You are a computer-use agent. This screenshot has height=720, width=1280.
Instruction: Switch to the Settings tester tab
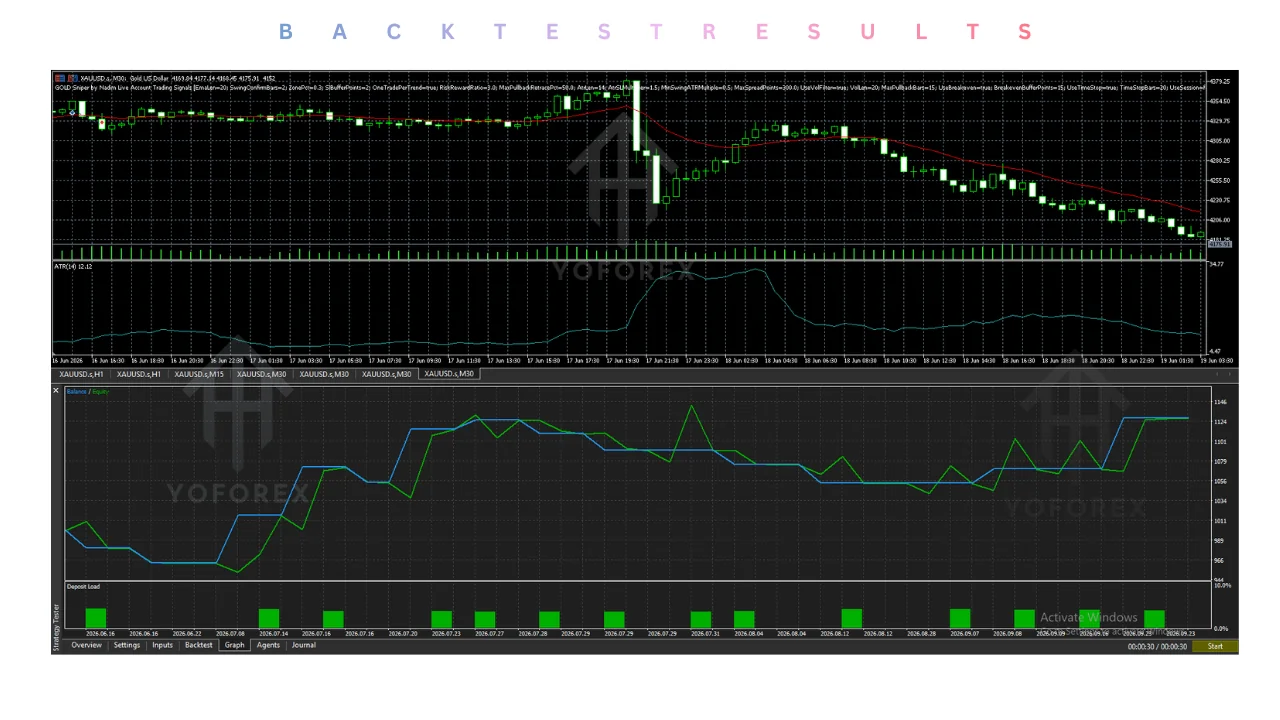click(x=127, y=646)
